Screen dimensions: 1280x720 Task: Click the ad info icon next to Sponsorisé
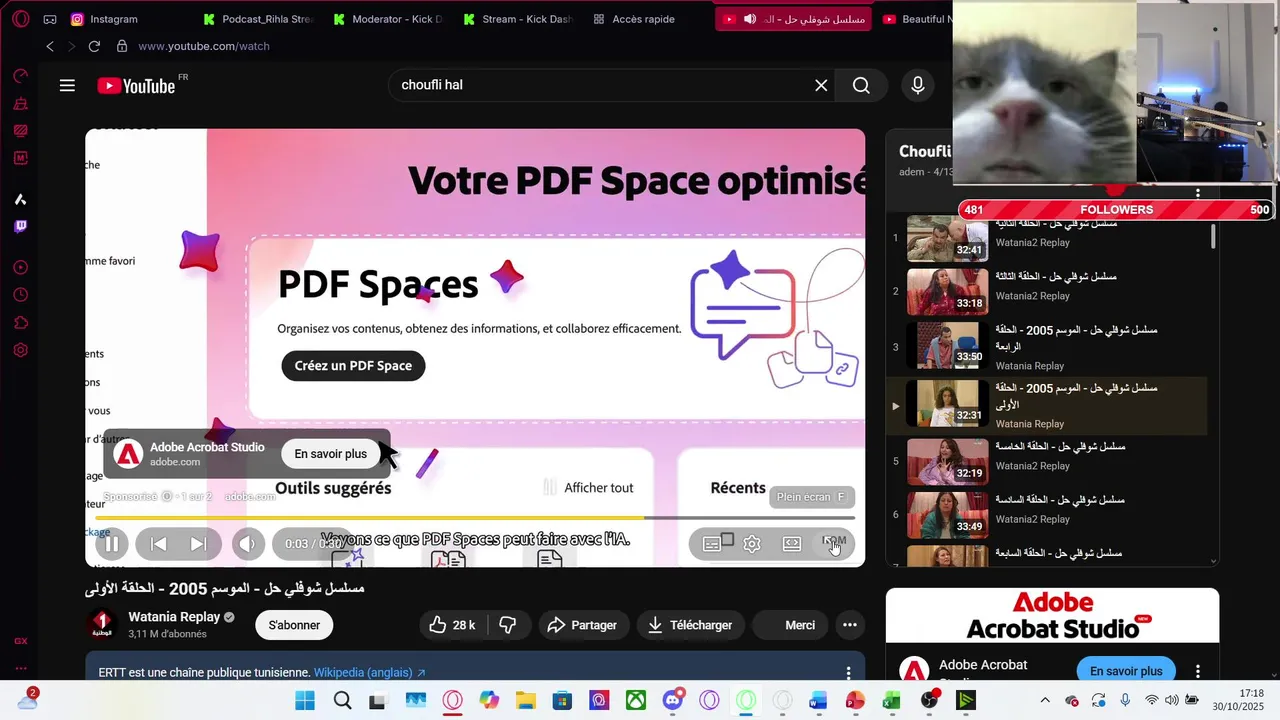click(167, 496)
